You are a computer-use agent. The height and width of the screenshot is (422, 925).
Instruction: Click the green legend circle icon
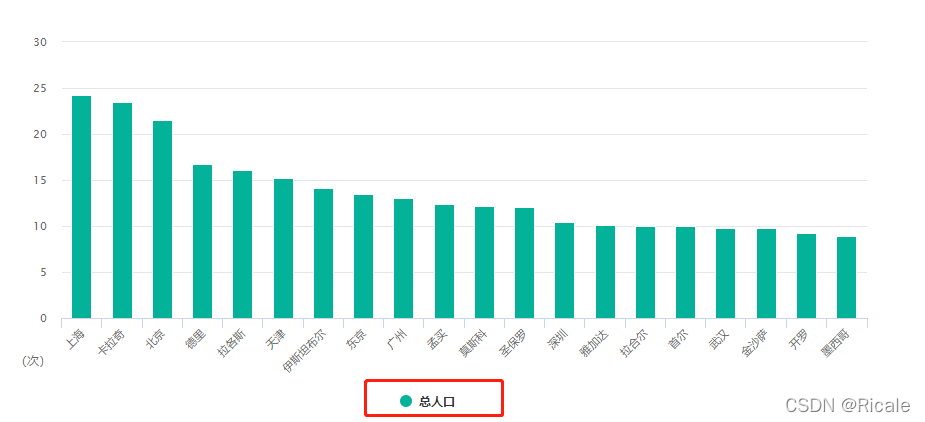coord(406,401)
